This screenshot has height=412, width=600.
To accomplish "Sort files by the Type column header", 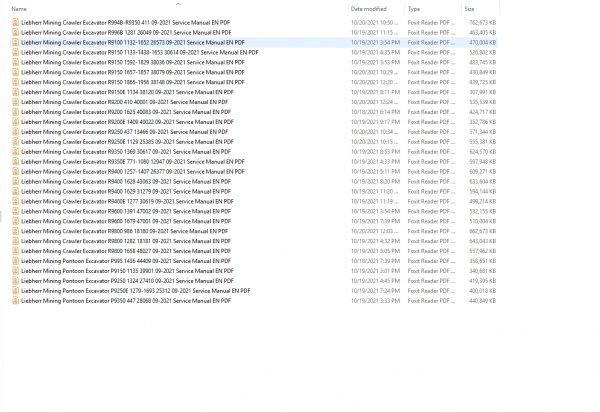I will coord(414,9).
